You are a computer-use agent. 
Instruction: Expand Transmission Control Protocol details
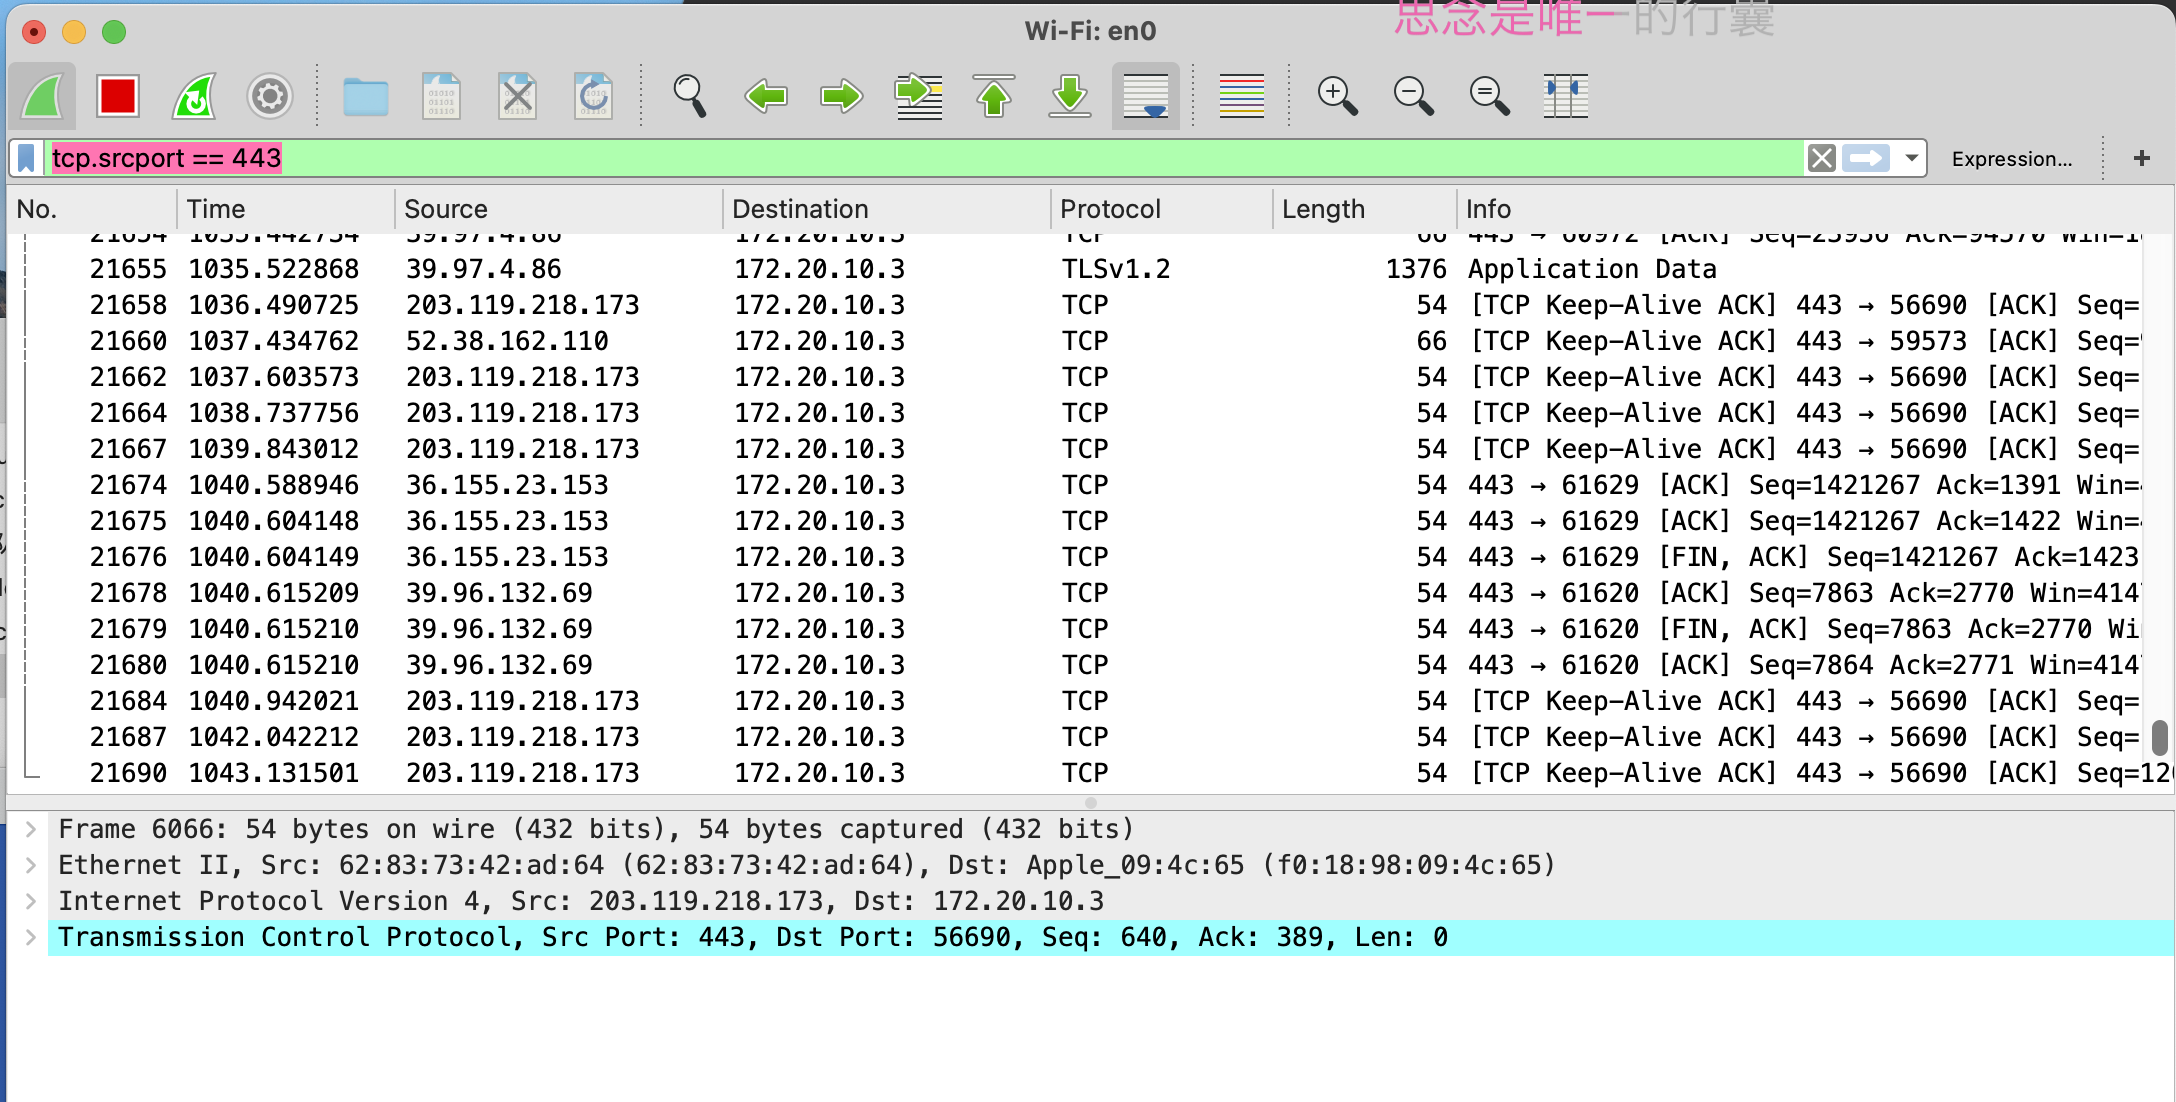click(31, 937)
